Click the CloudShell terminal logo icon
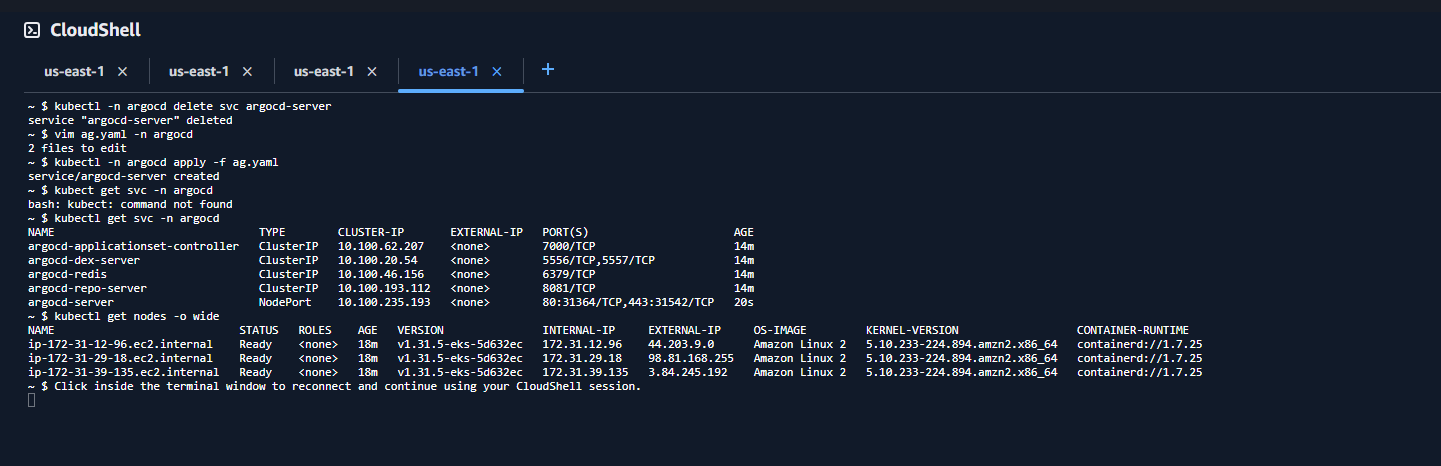Viewport: 1441px width, 466px height. 32,30
